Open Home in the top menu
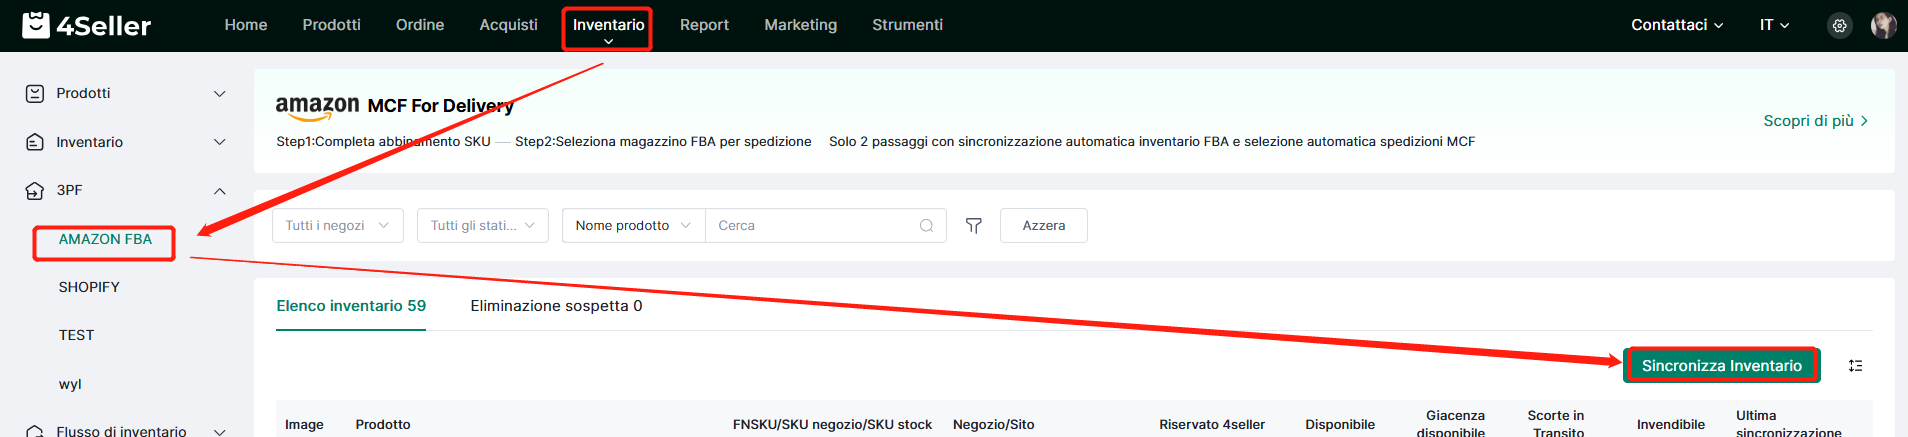 (246, 25)
